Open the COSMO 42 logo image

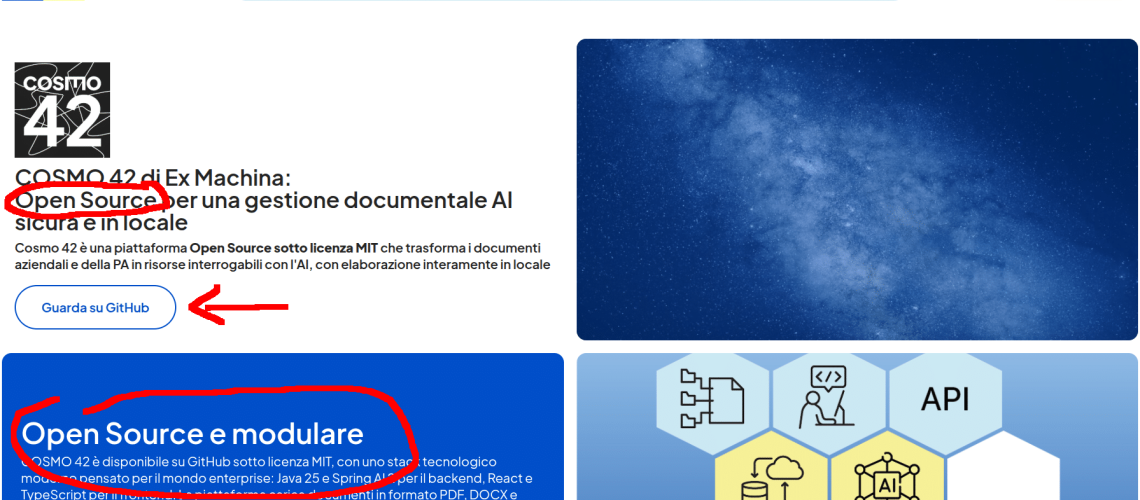[63, 110]
